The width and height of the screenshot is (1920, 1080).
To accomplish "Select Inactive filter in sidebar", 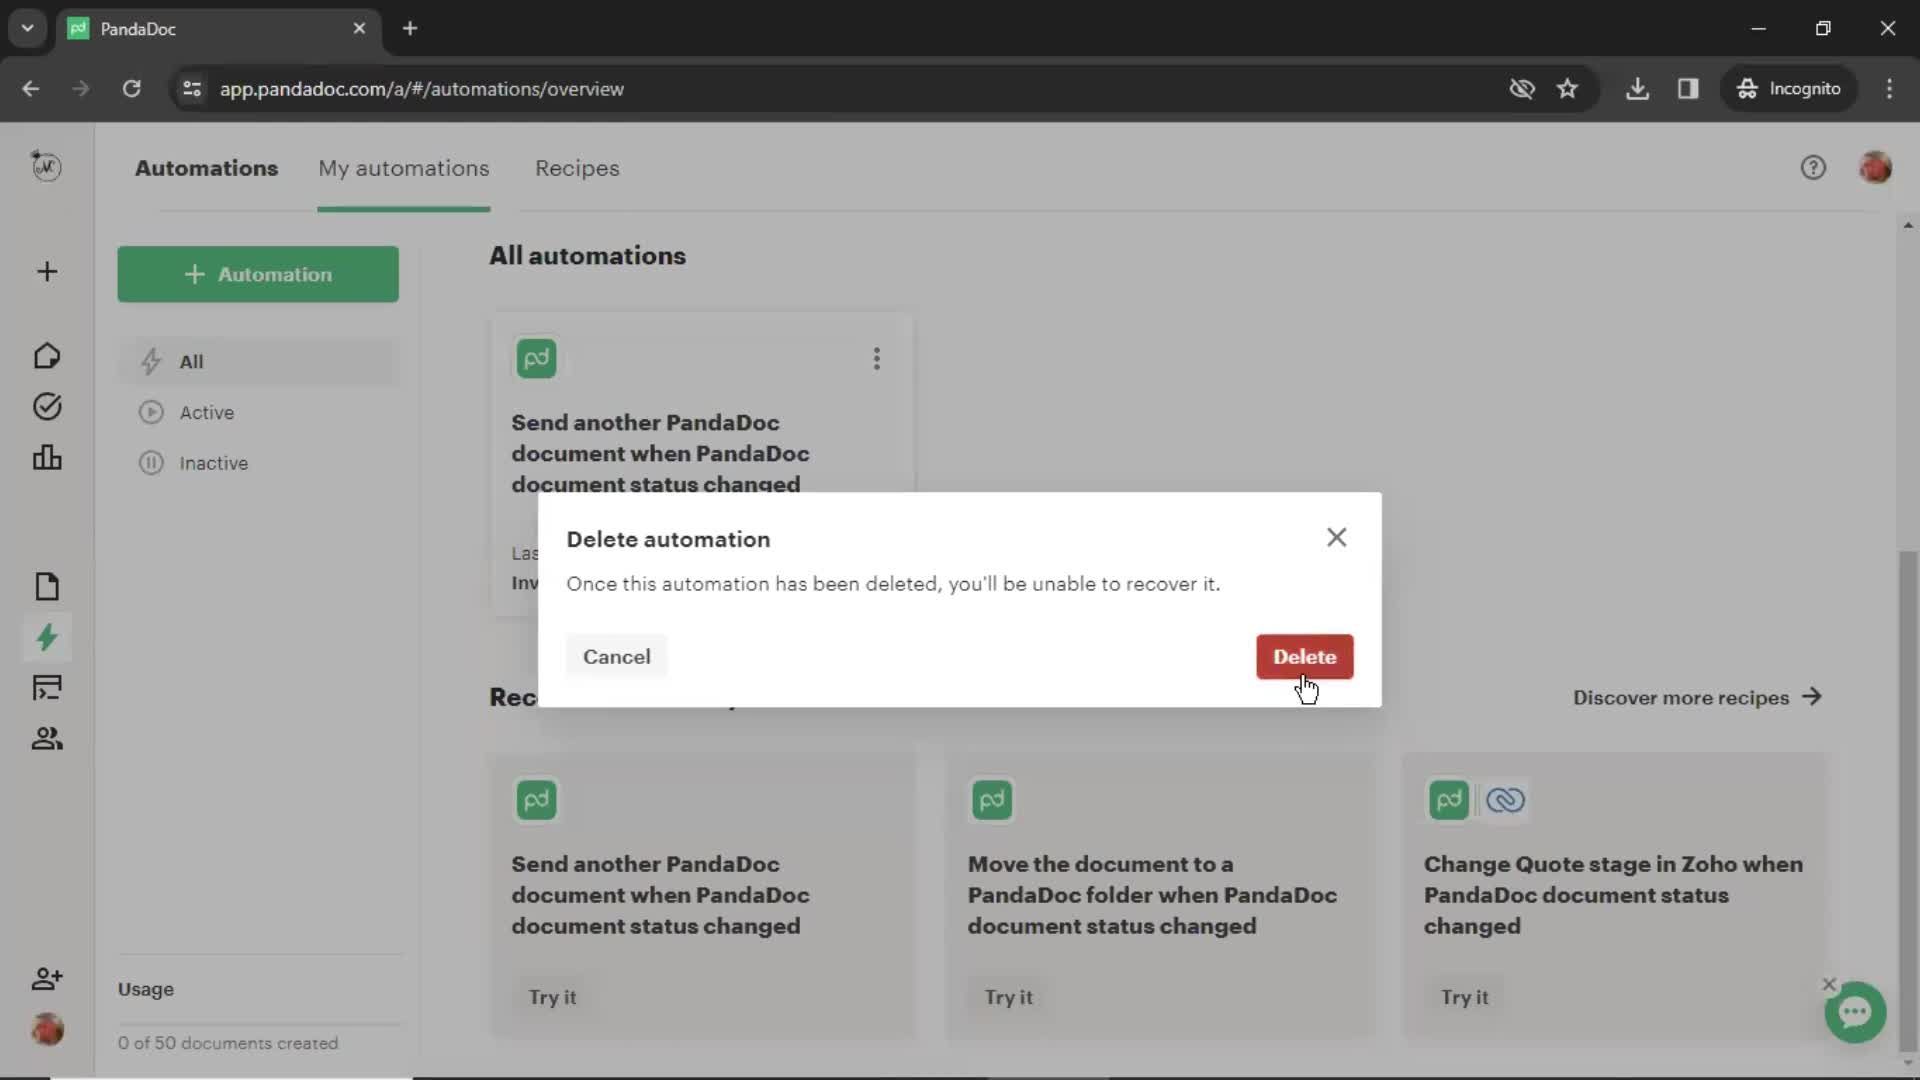I will [x=214, y=463].
